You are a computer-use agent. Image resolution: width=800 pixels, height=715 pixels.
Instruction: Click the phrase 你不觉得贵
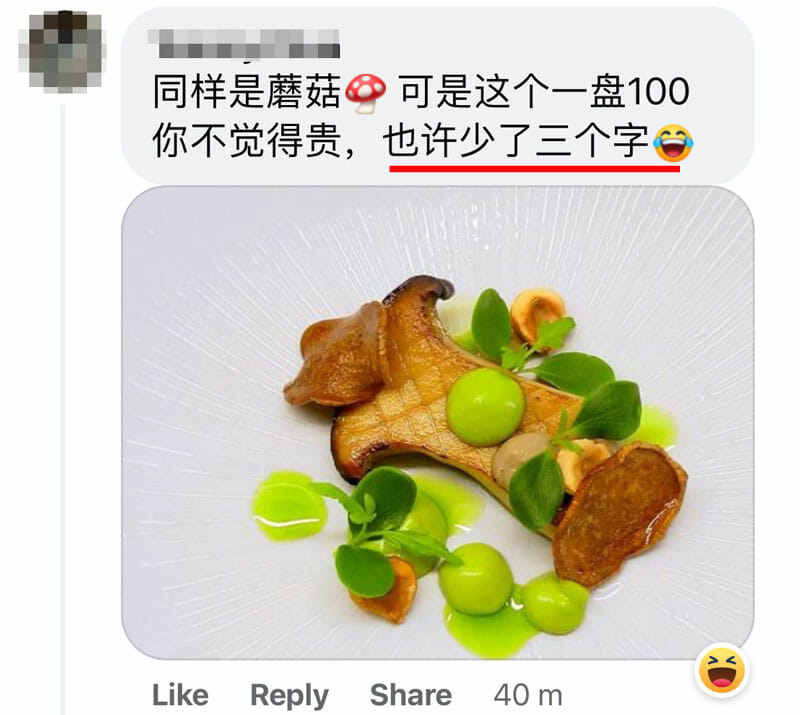[247, 142]
